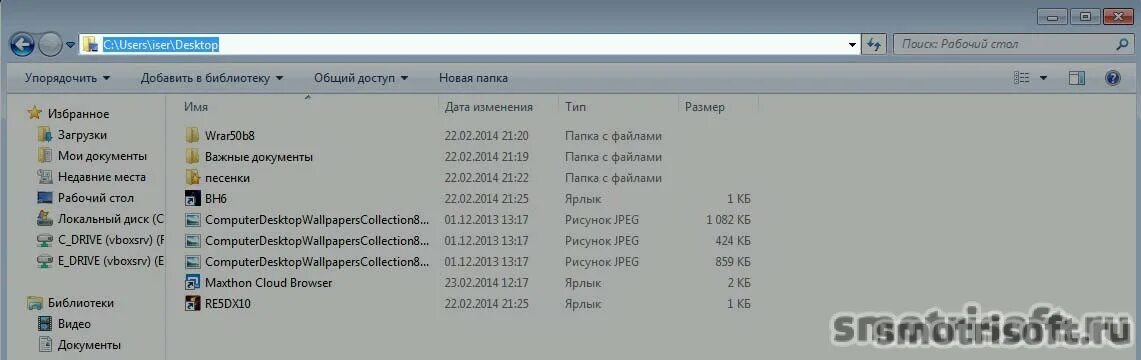Click the Forward navigation arrow button

[50, 45]
